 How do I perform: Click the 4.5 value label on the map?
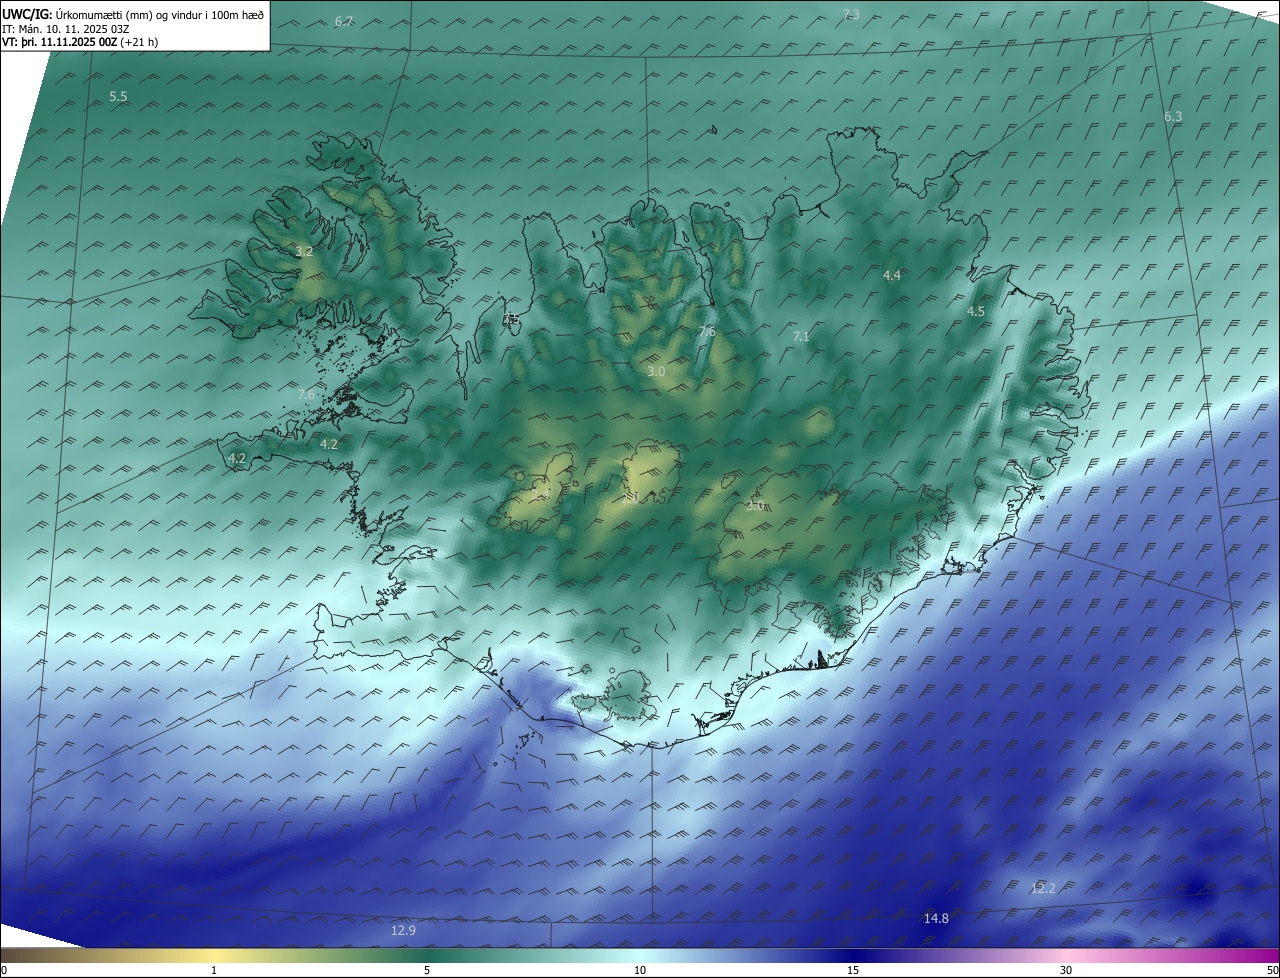coord(975,312)
